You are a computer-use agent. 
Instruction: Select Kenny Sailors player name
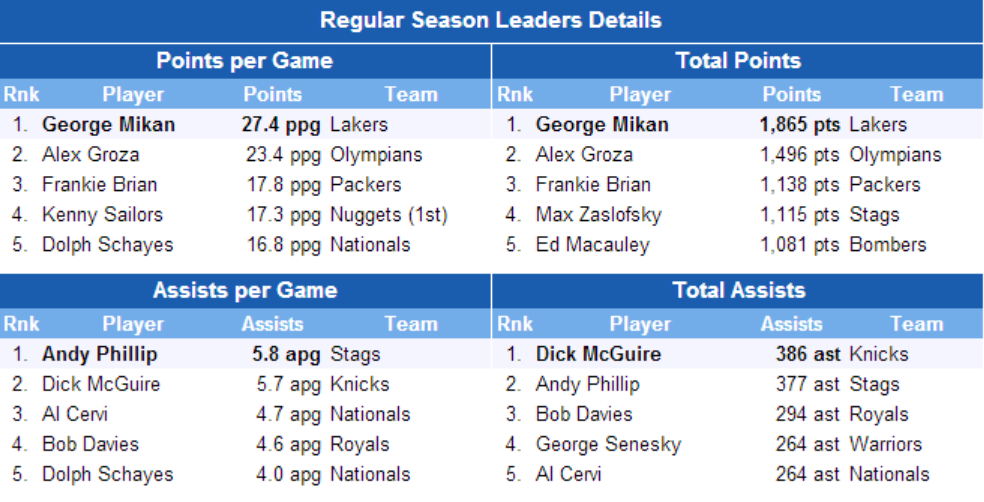click(x=102, y=215)
